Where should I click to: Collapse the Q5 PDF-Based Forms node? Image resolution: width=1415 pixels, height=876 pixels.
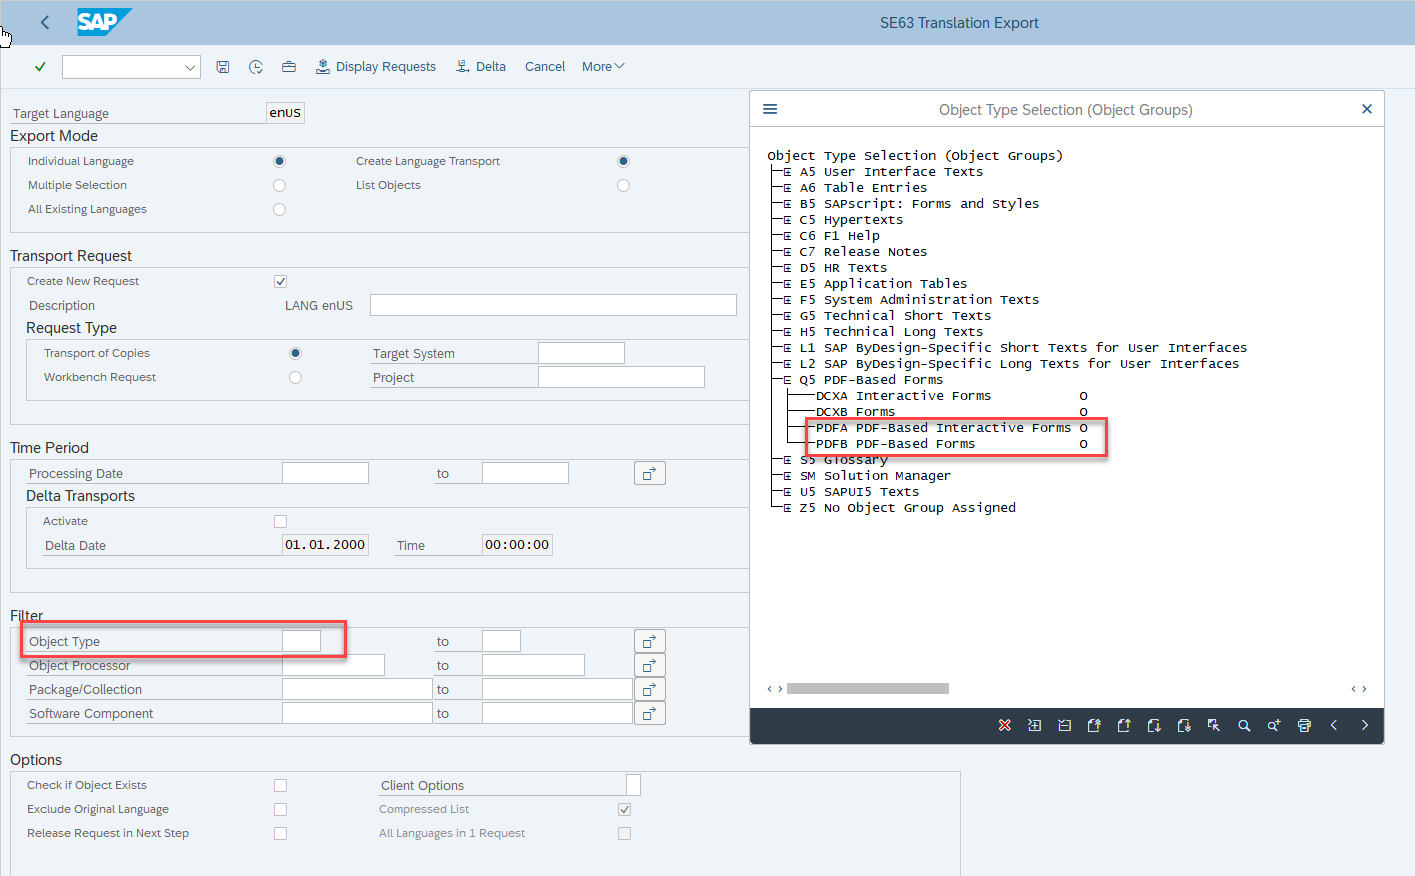click(787, 380)
